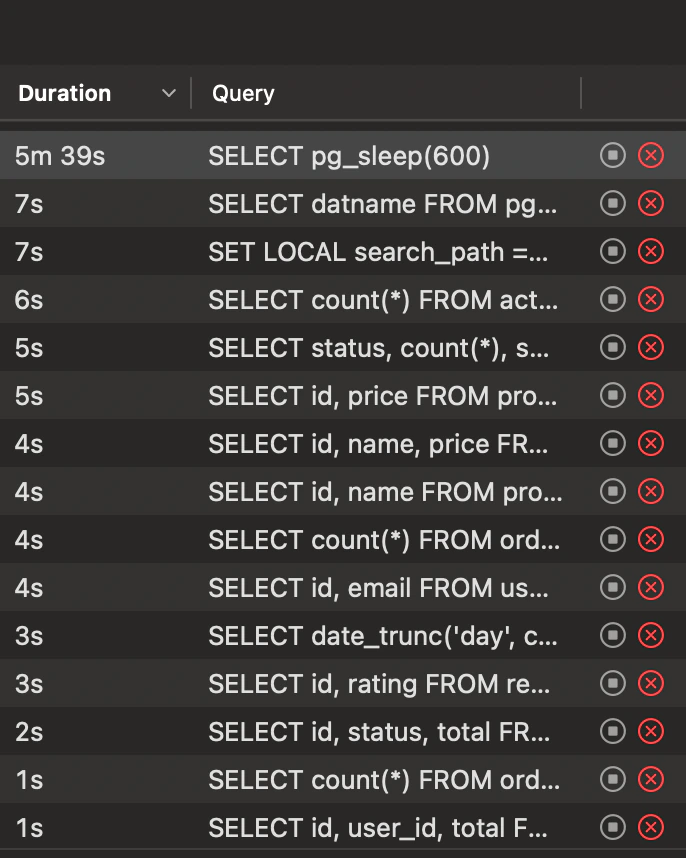Stop the date_trunc('day') query
Viewport: 686px width, 858px height.
click(x=613, y=635)
